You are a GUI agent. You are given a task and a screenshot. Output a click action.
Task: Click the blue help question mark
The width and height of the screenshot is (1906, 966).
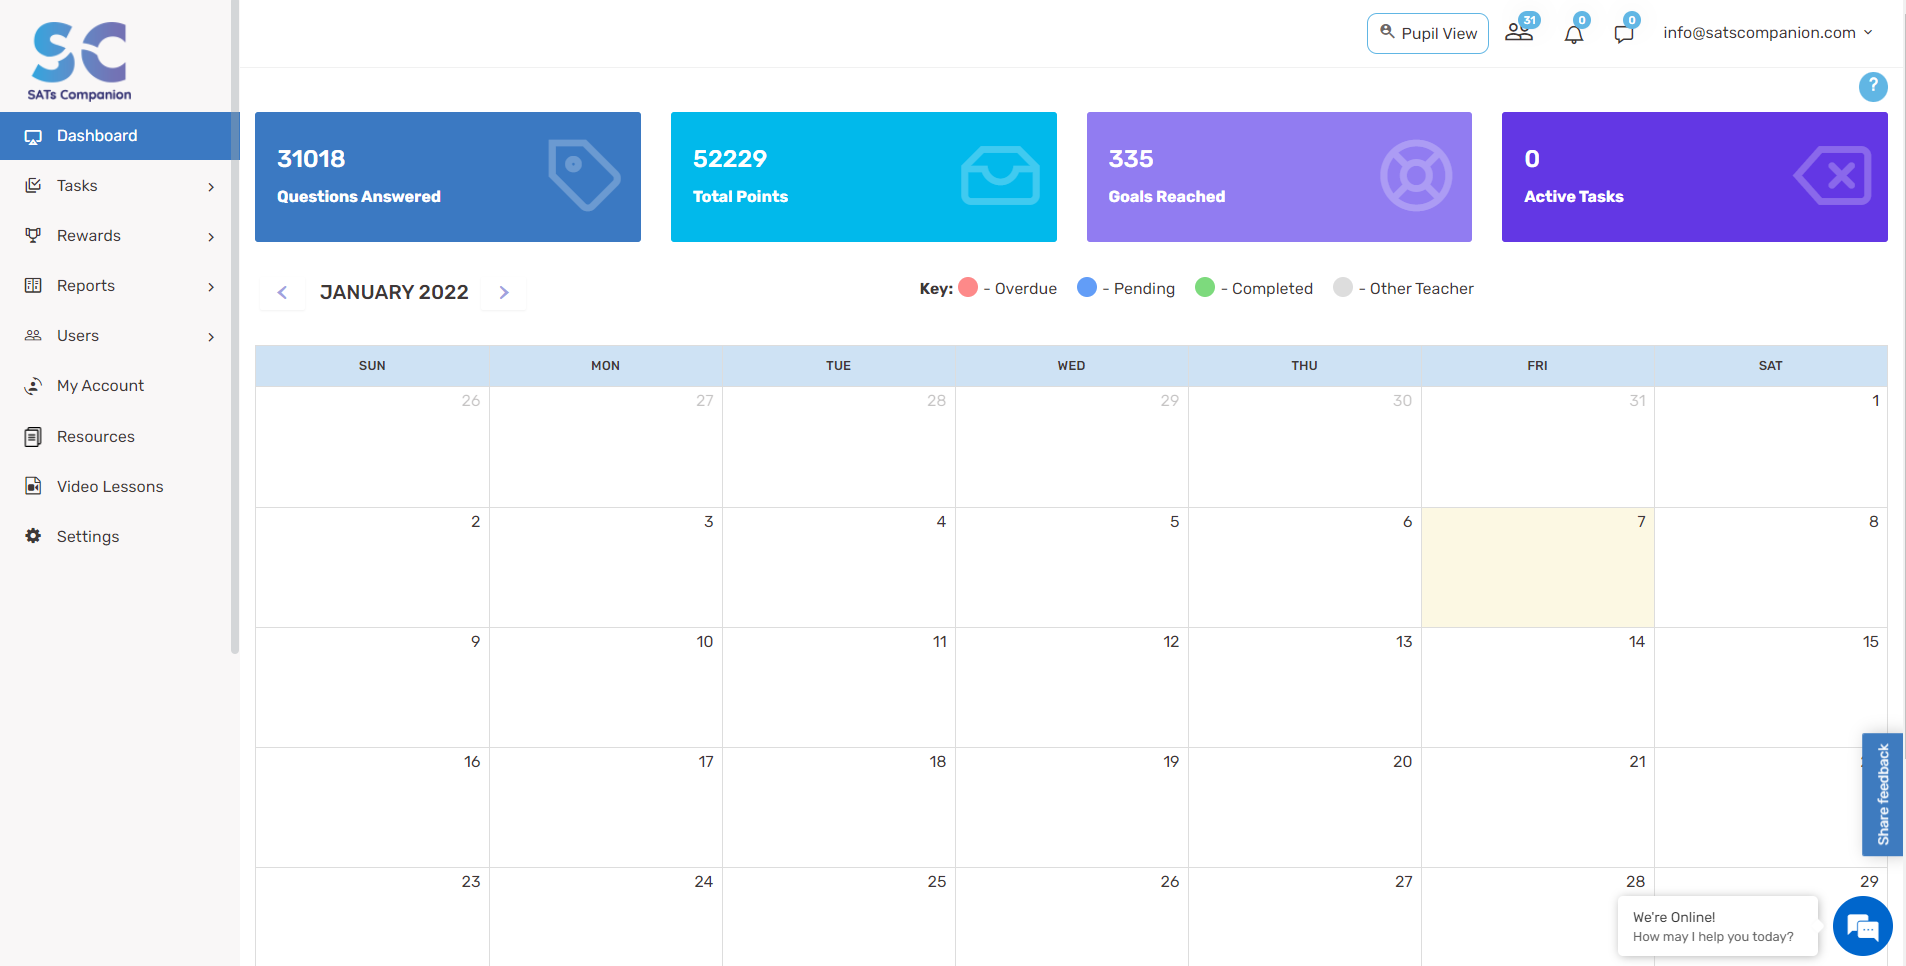(x=1873, y=87)
